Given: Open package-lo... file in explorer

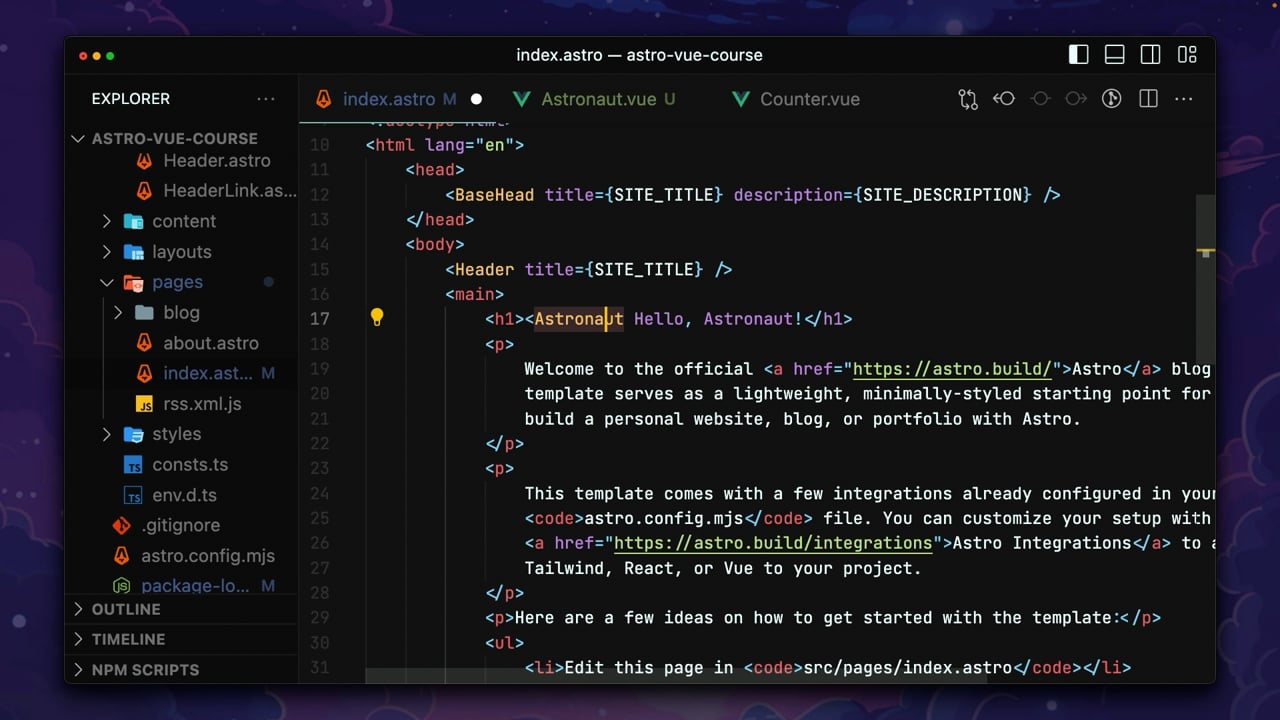Looking at the screenshot, I should click(x=195, y=586).
